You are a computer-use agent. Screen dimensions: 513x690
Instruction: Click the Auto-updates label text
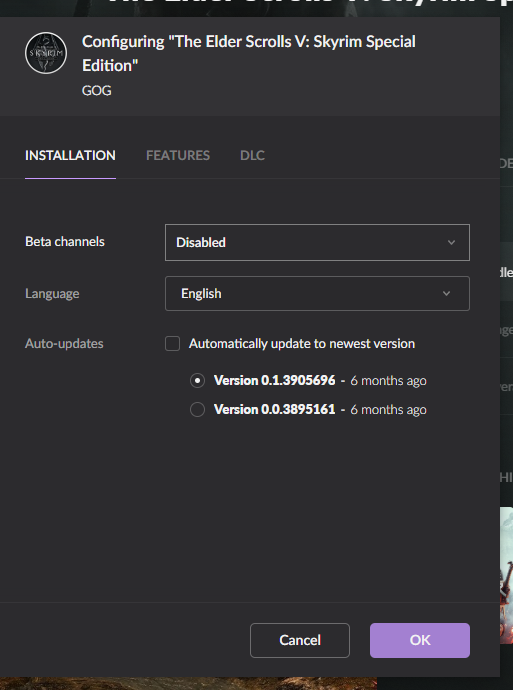pyautogui.click(x=64, y=344)
